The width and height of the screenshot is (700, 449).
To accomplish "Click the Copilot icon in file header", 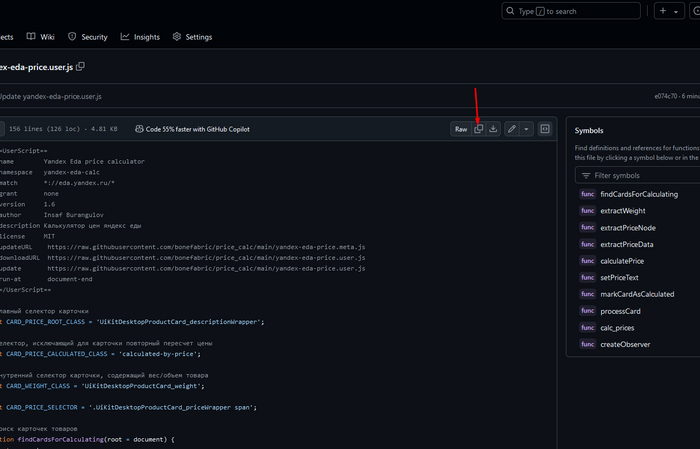I will click(x=138, y=129).
